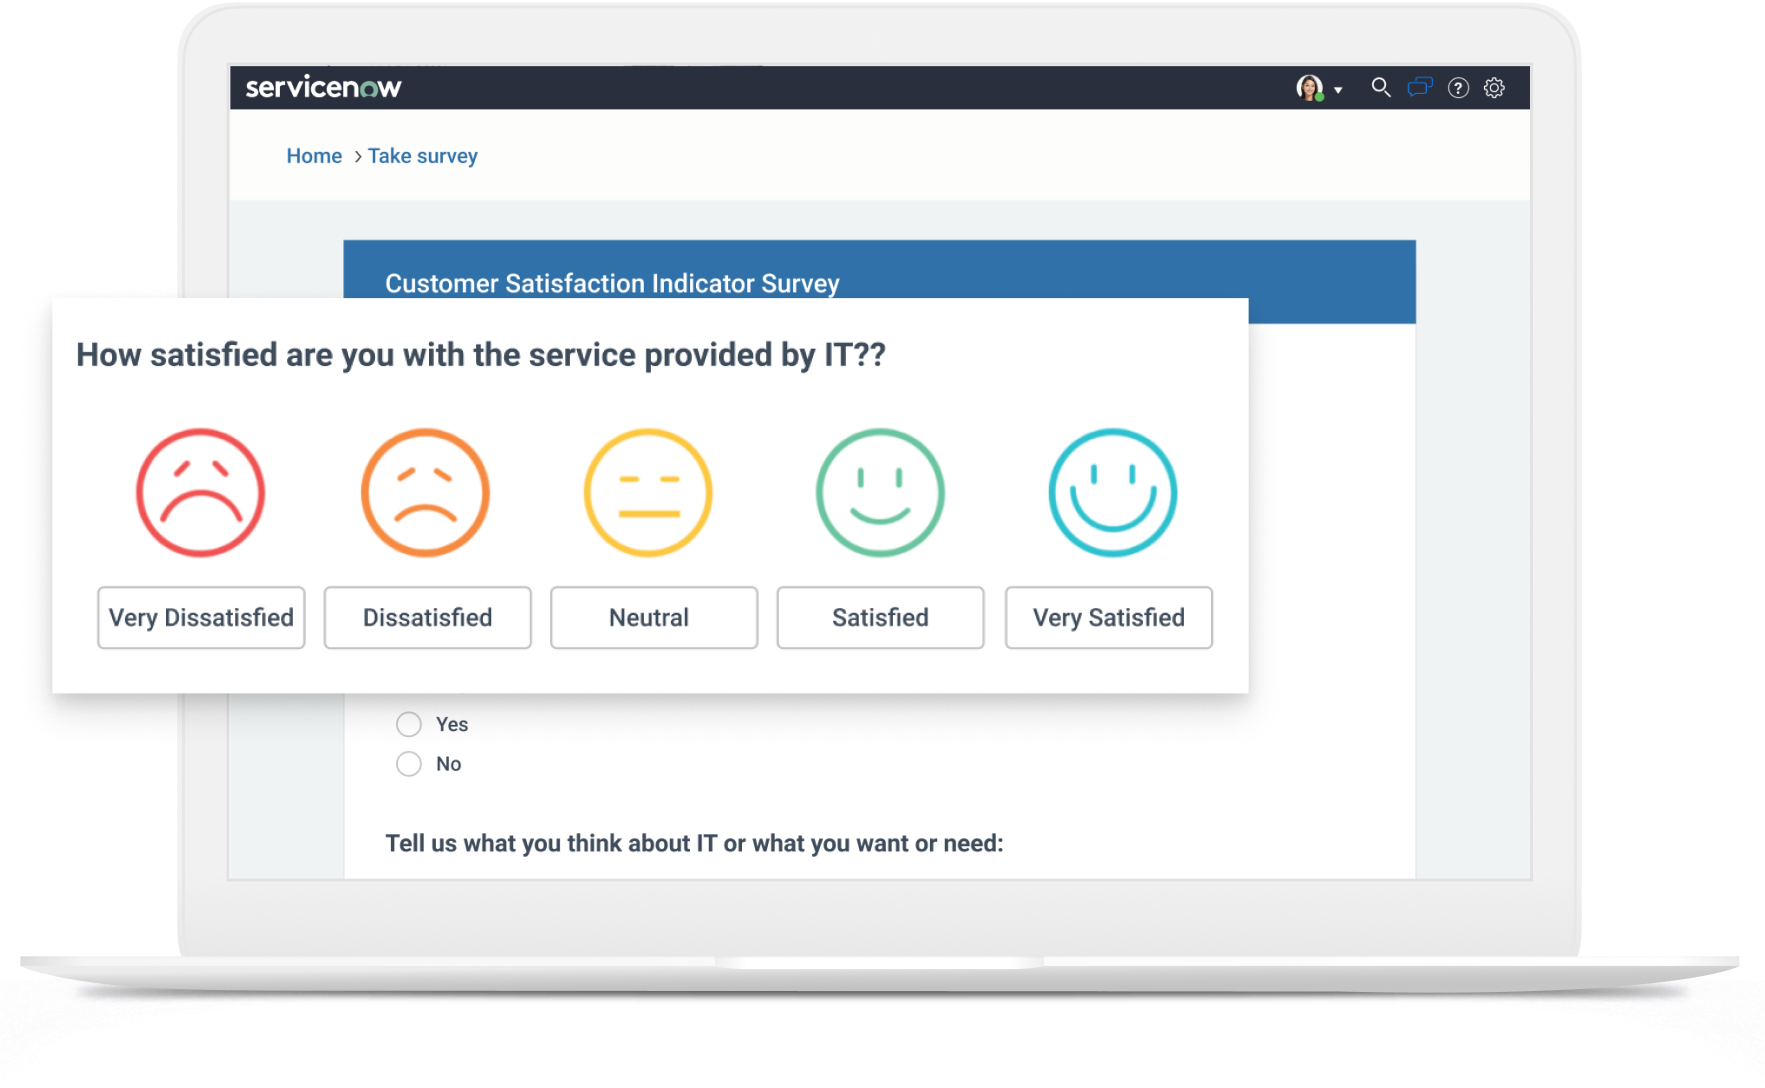The width and height of the screenshot is (1765, 1088).
Task: Expand the user profile dropdown arrow
Action: pos(1338,90)
